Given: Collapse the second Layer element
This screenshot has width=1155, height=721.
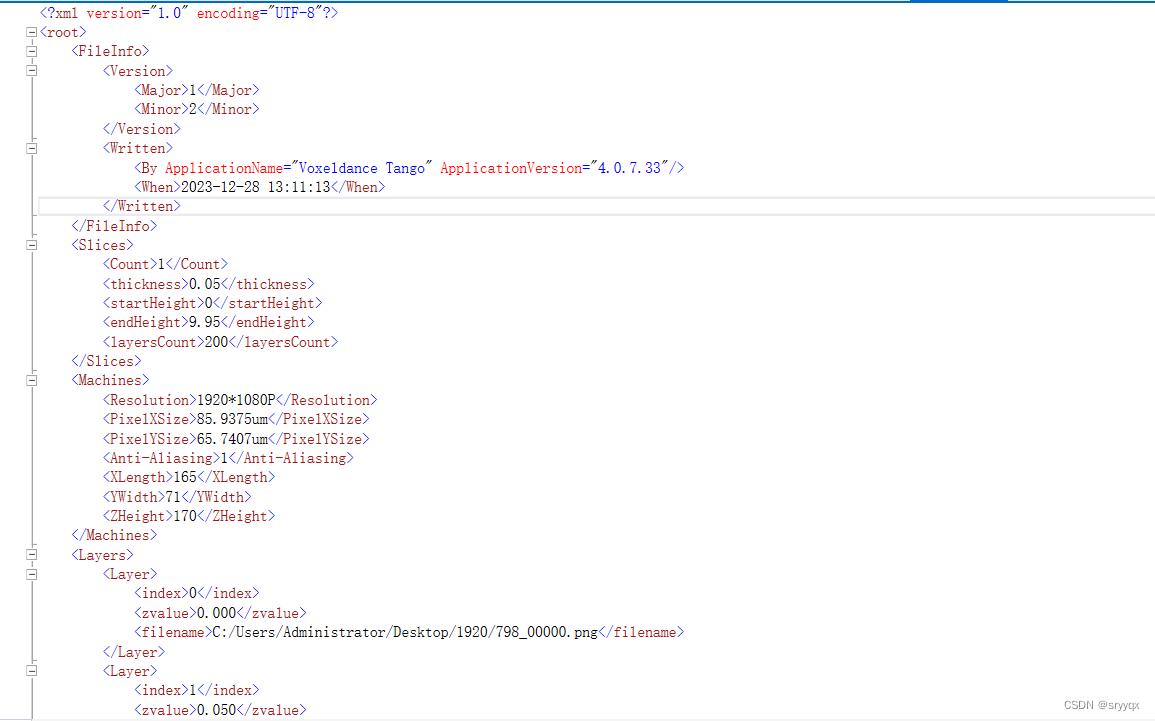Looking at the screenshot, I should (x=31, y=670).
